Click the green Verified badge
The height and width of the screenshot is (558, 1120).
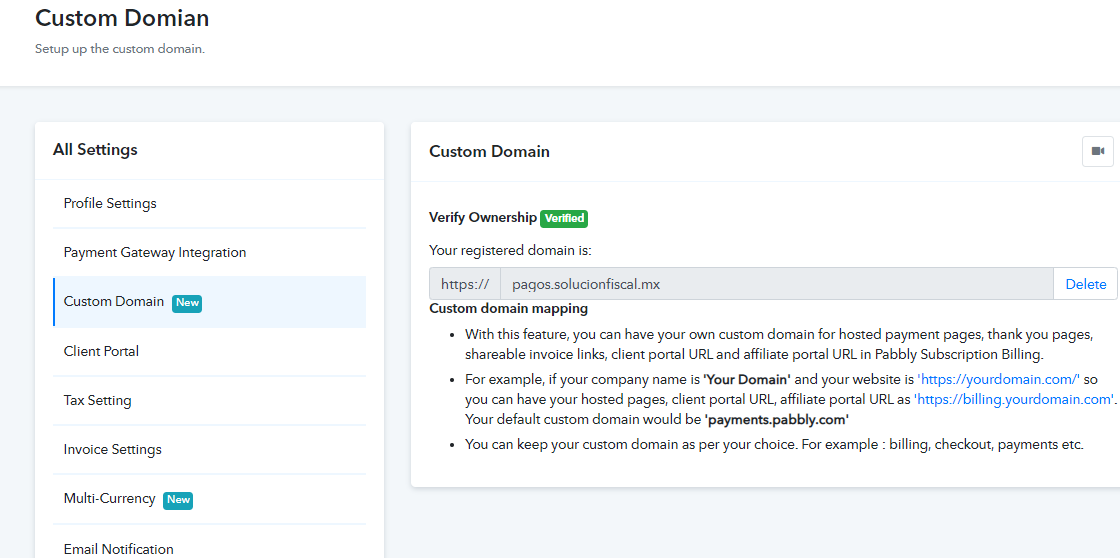[x=564, y=218]
